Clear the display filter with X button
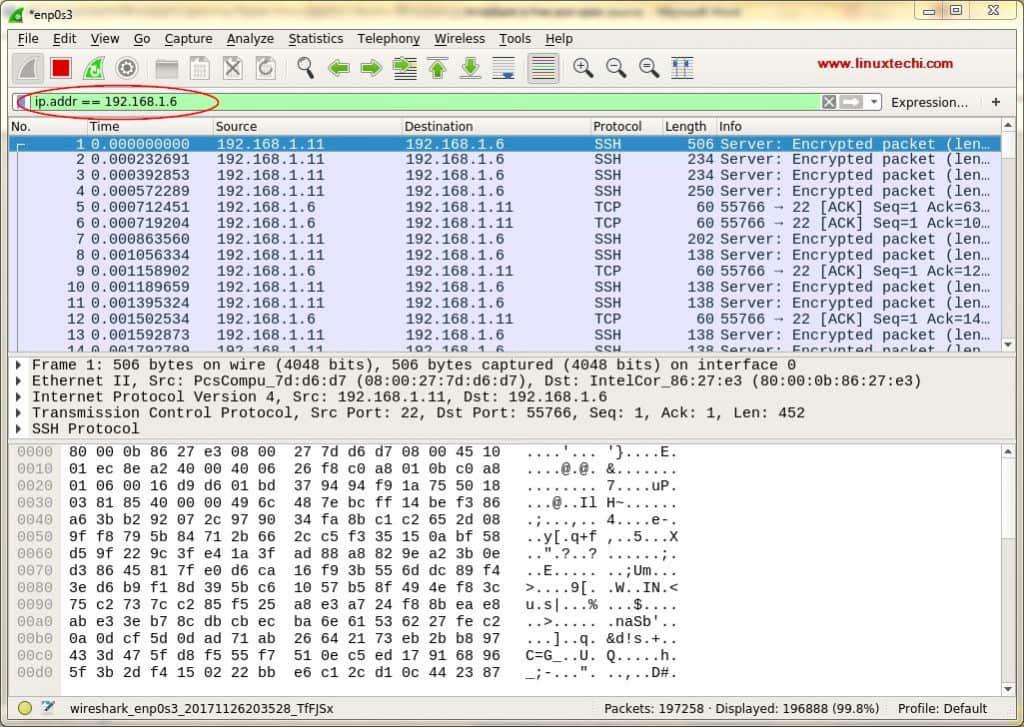Image resolution: width=1024 pixels, height=727 pixels. [x=828, y=102]
